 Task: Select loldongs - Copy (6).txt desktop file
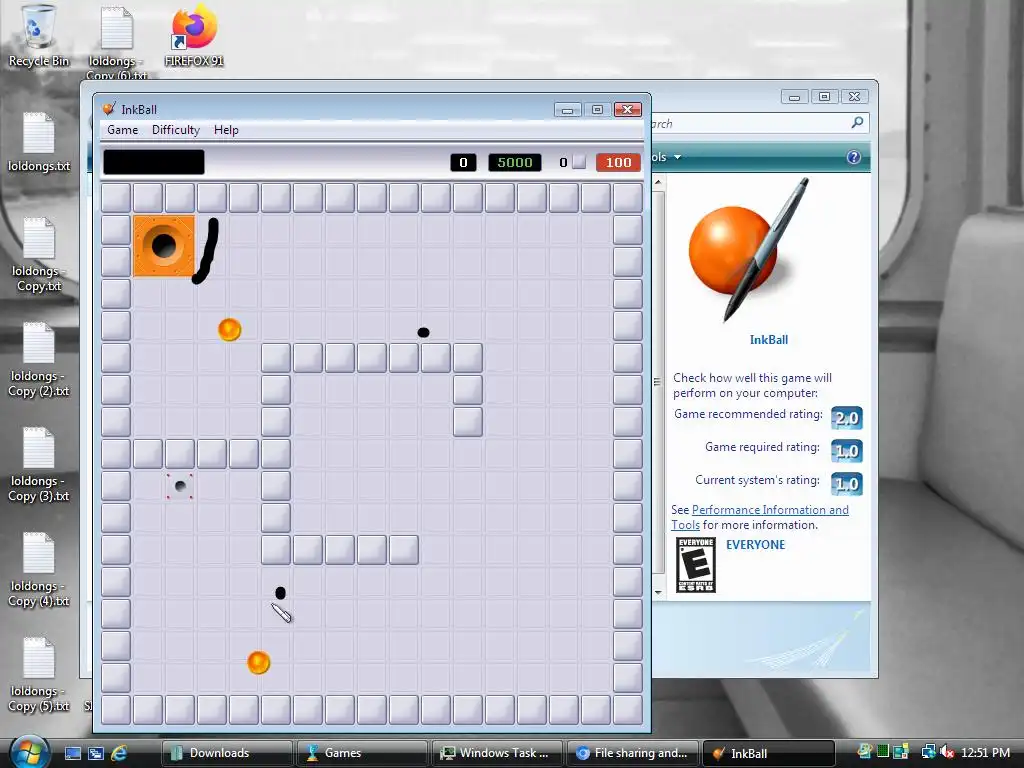(x=117, y=42)
